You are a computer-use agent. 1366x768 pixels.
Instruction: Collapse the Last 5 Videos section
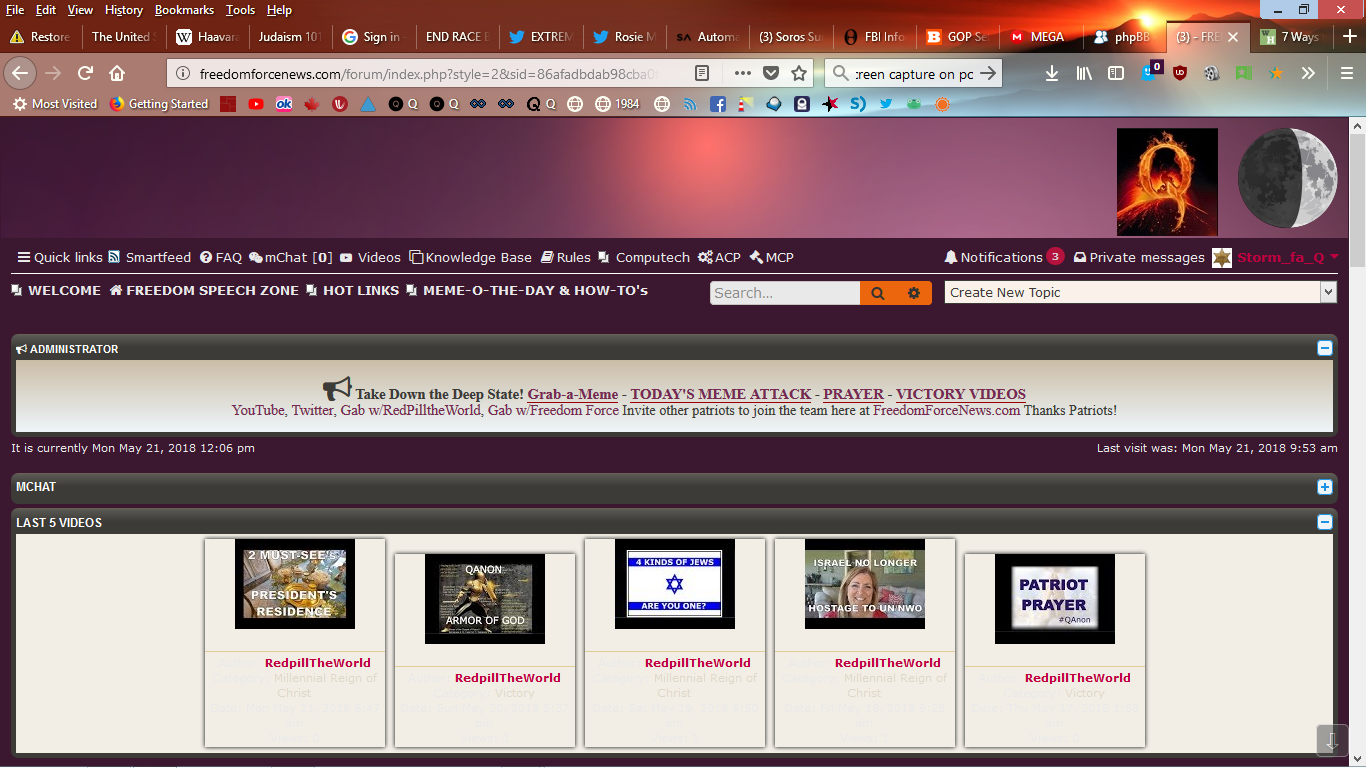click(x=1324, y=522)
